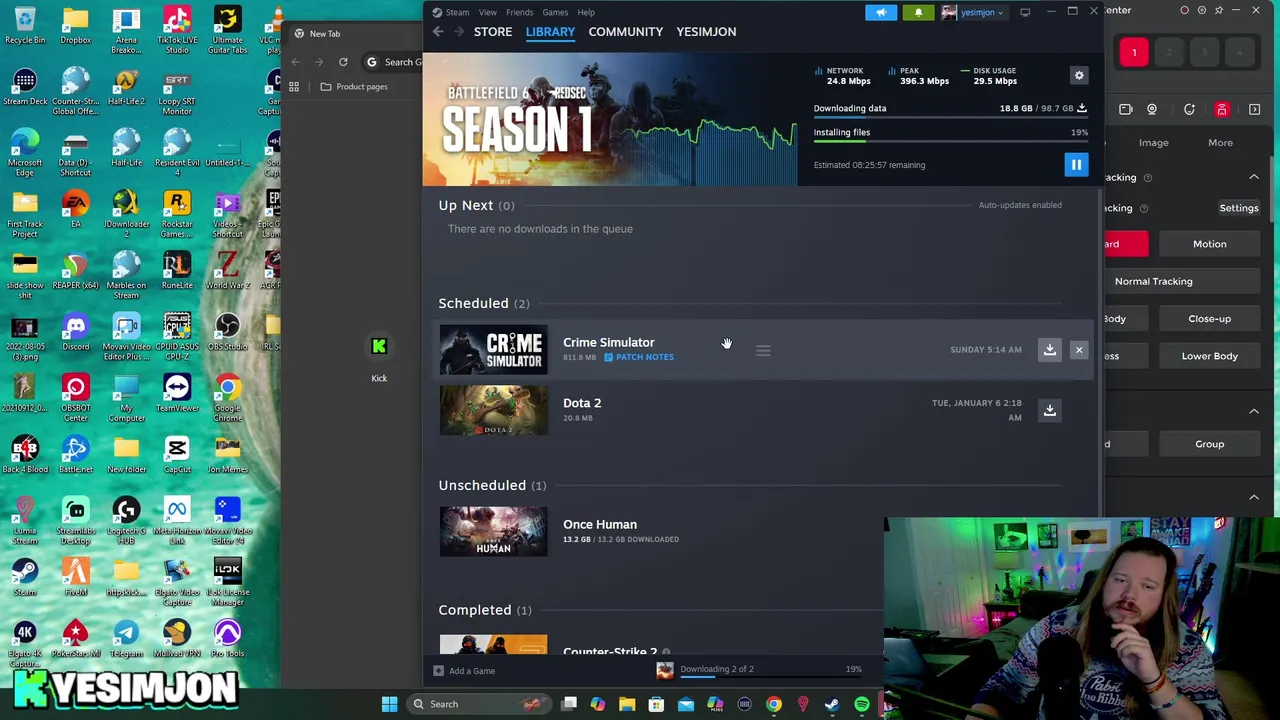The image size is (1280, 720).
Task: Open the OBS Studio desktop shortcut
Action: [227, 332]
